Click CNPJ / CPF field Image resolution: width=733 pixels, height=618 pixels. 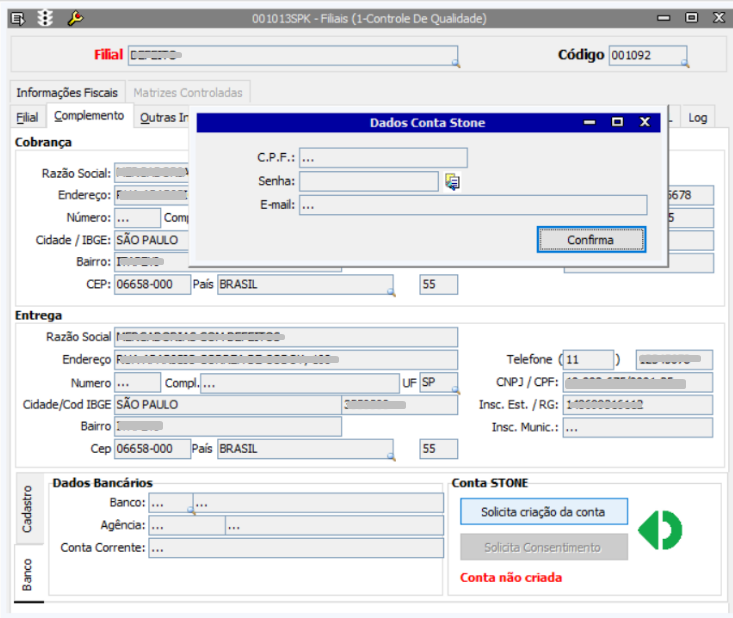tap(638, 382)
